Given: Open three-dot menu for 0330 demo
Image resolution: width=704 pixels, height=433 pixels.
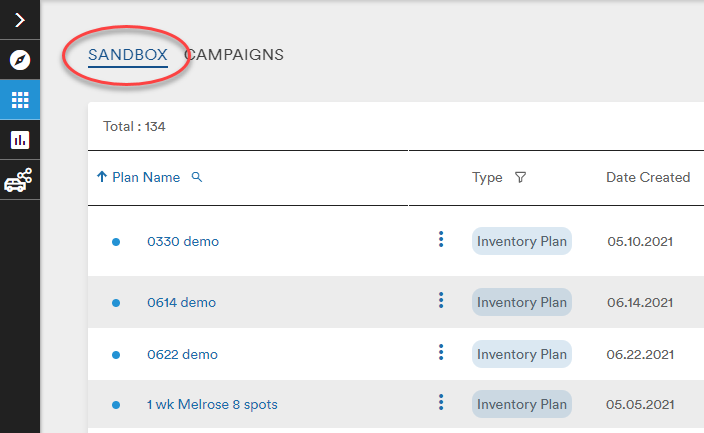Looking at the screenshot, I should tap(441, 239).
